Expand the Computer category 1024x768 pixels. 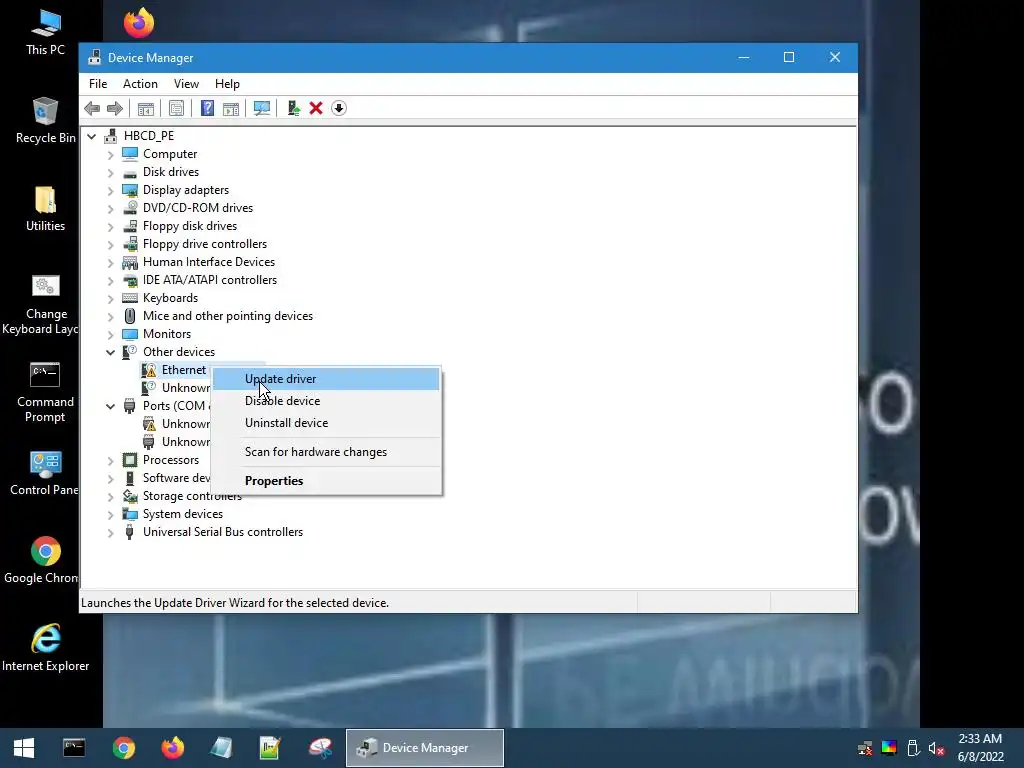coord(110,155)
